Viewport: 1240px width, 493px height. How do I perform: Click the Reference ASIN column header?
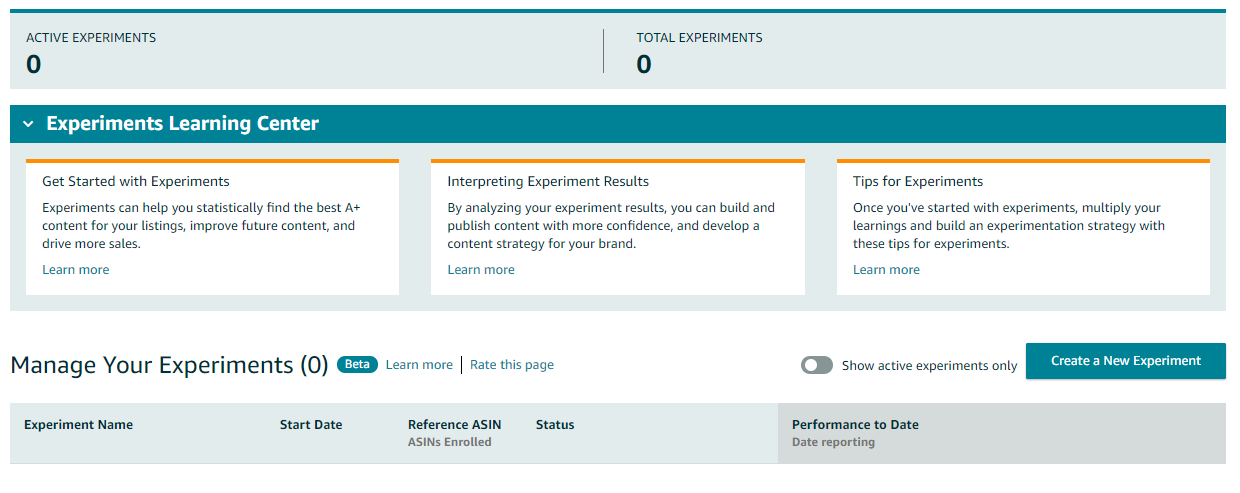click(455, 425)
